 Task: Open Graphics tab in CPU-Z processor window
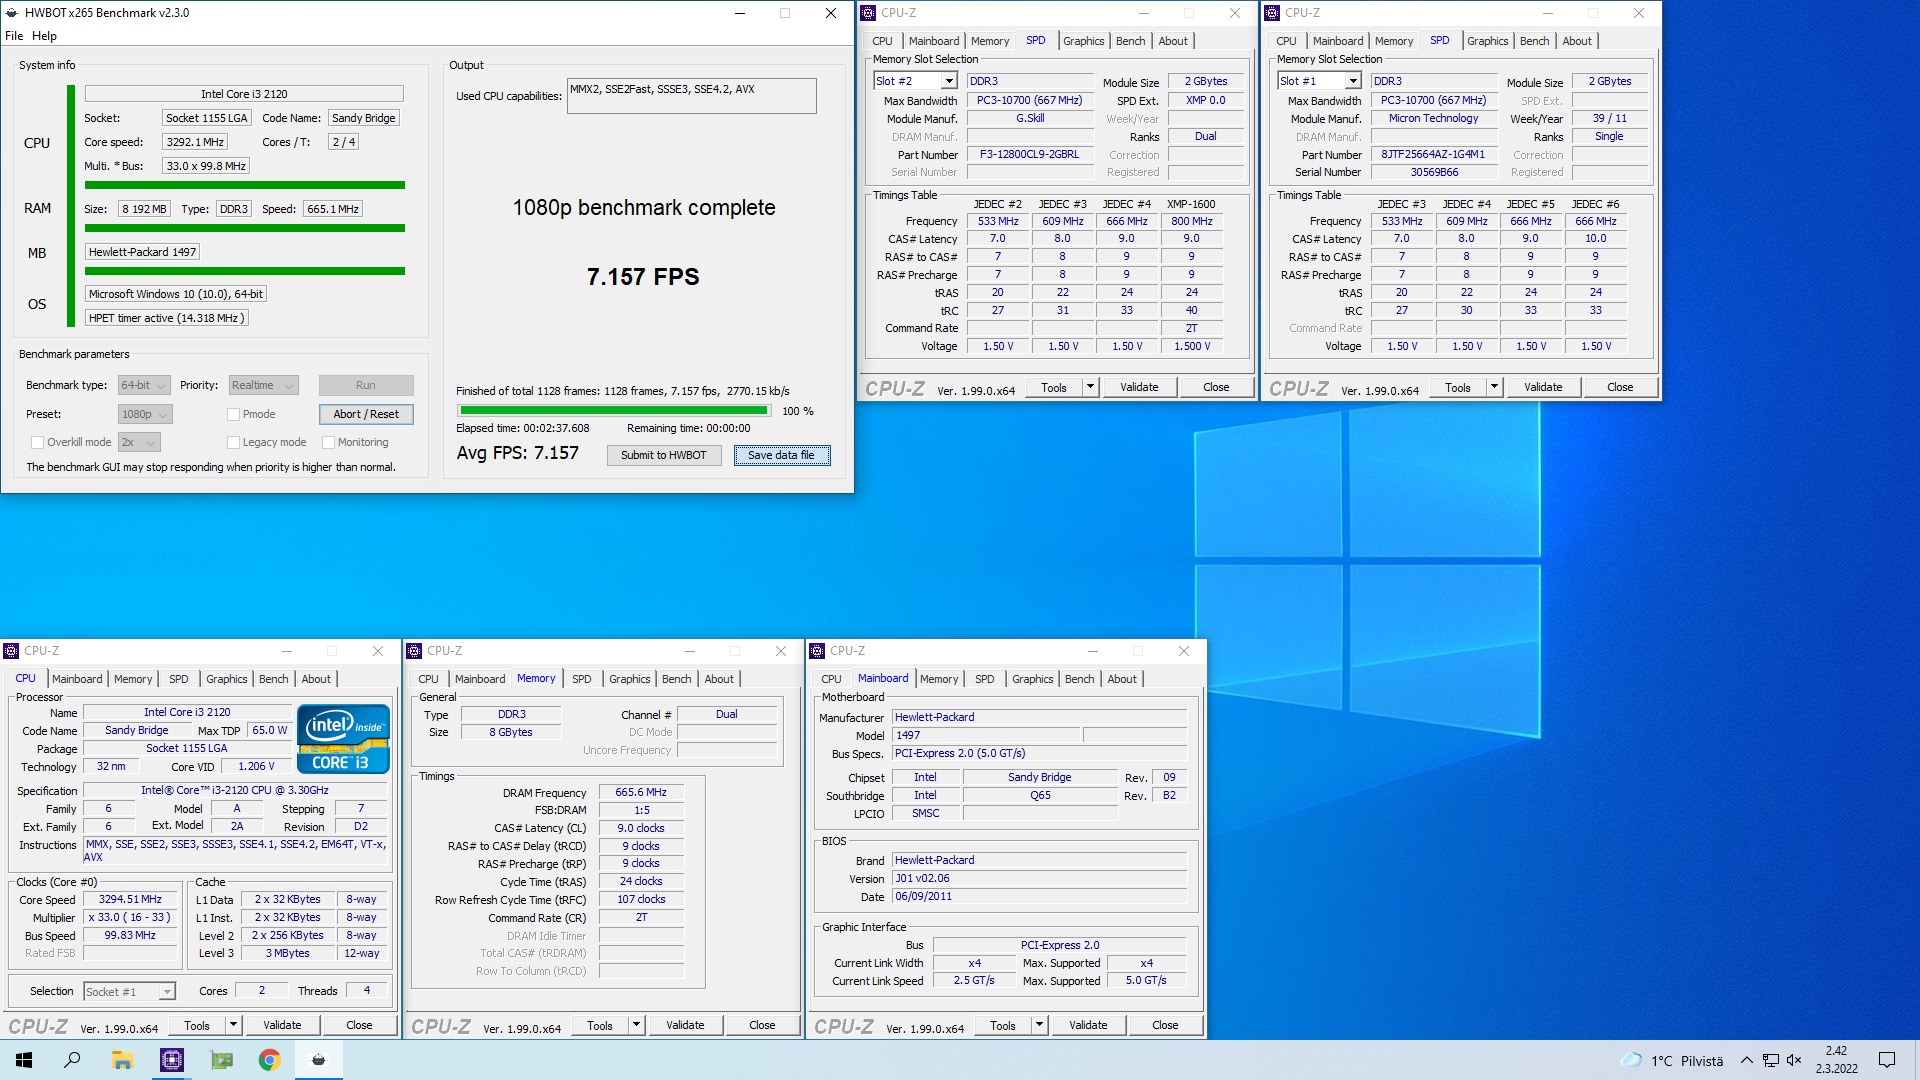(x=226, y=679)
